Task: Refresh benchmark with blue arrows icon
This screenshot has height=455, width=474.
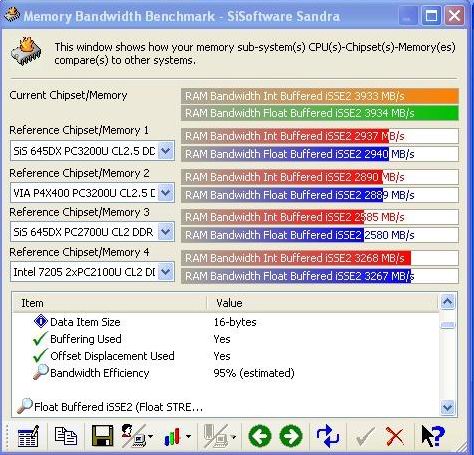Action: coord(328,436)
